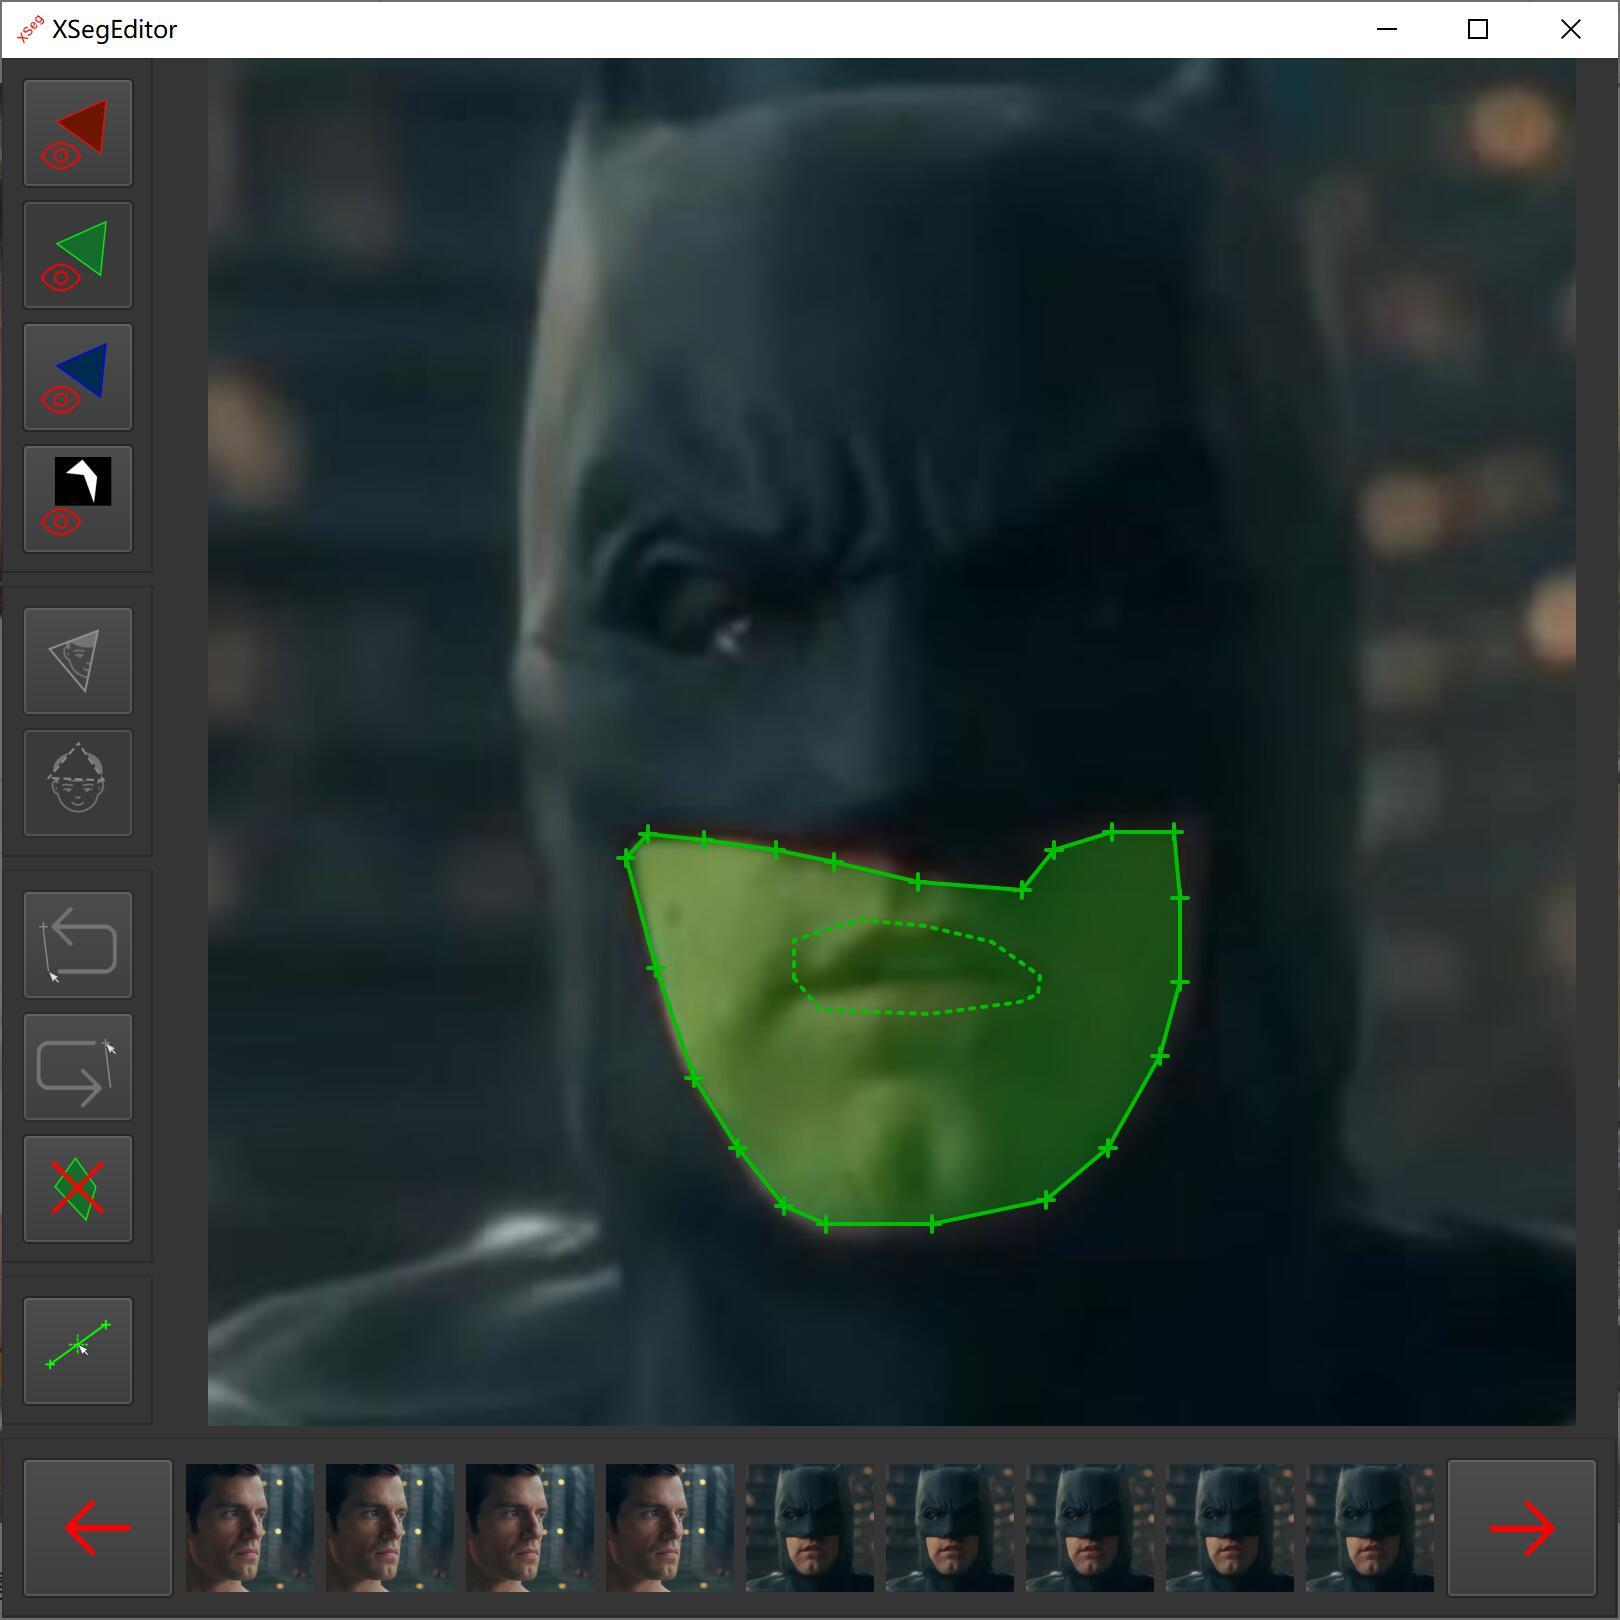Image resolution: width=1620 pixels, height=1620 pixels.
Task: Toggle red polygon overlay color view
Action: pyautogui.click(x=78, y=133)
